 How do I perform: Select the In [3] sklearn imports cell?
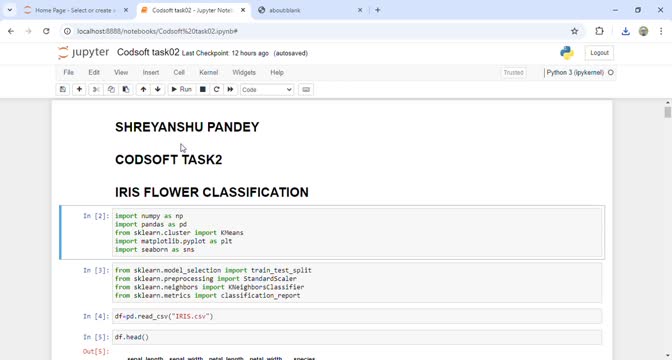click(357, 283)
